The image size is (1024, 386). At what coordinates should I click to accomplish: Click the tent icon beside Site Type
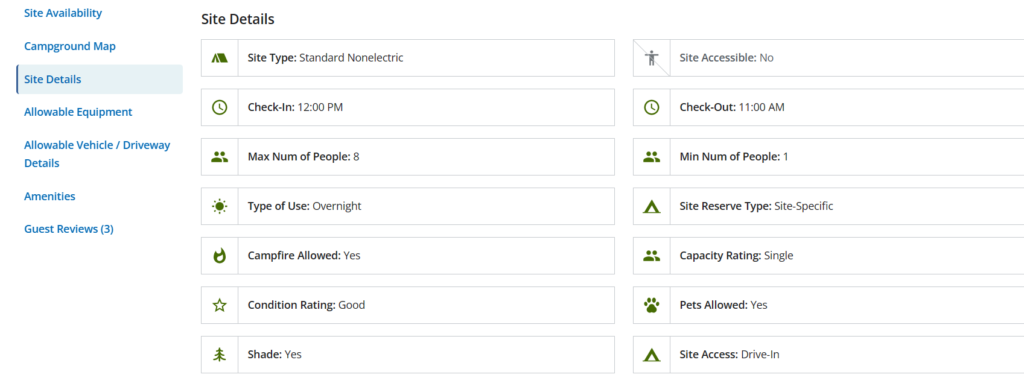pyautogui.click(x=220, y=58)
